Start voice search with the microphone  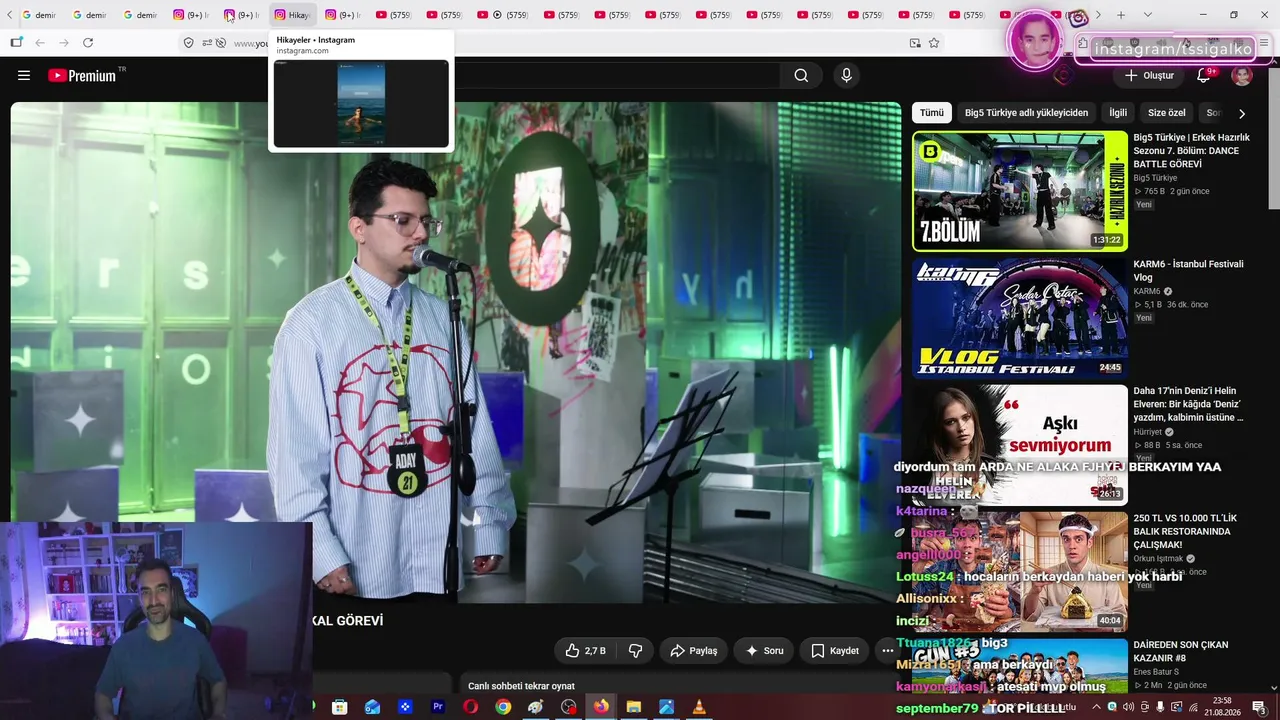[x=847, y=75]
